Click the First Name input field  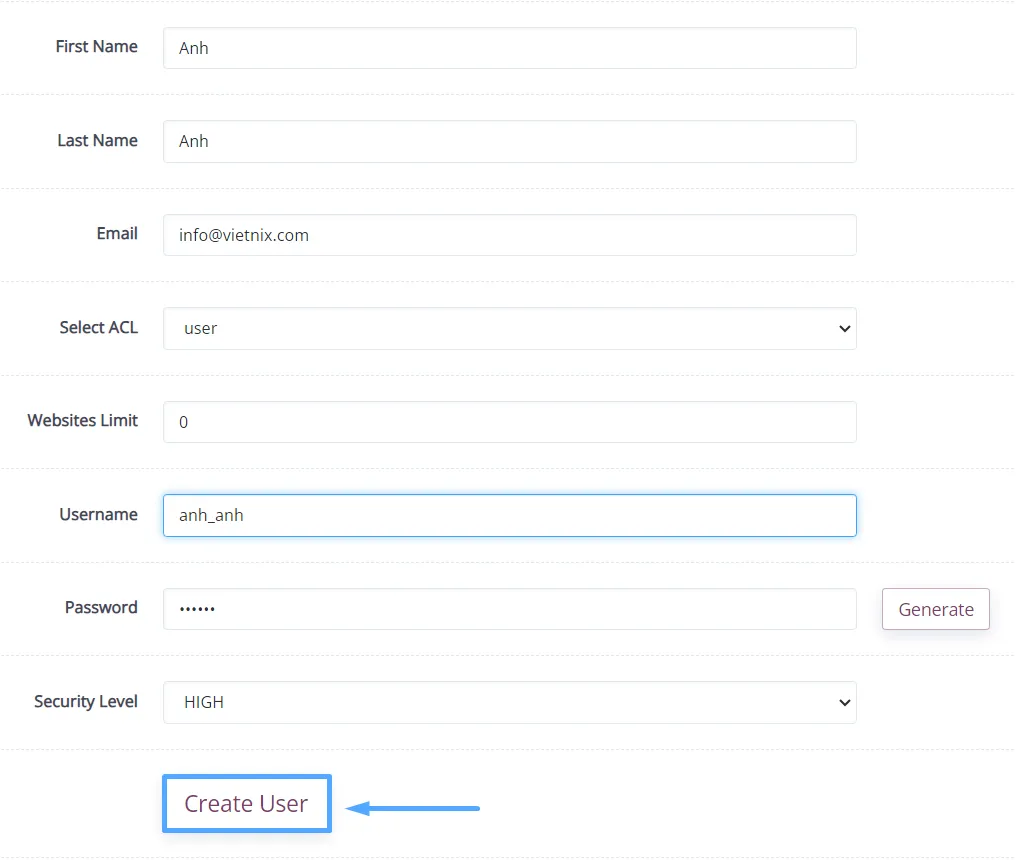coord(509,48)
